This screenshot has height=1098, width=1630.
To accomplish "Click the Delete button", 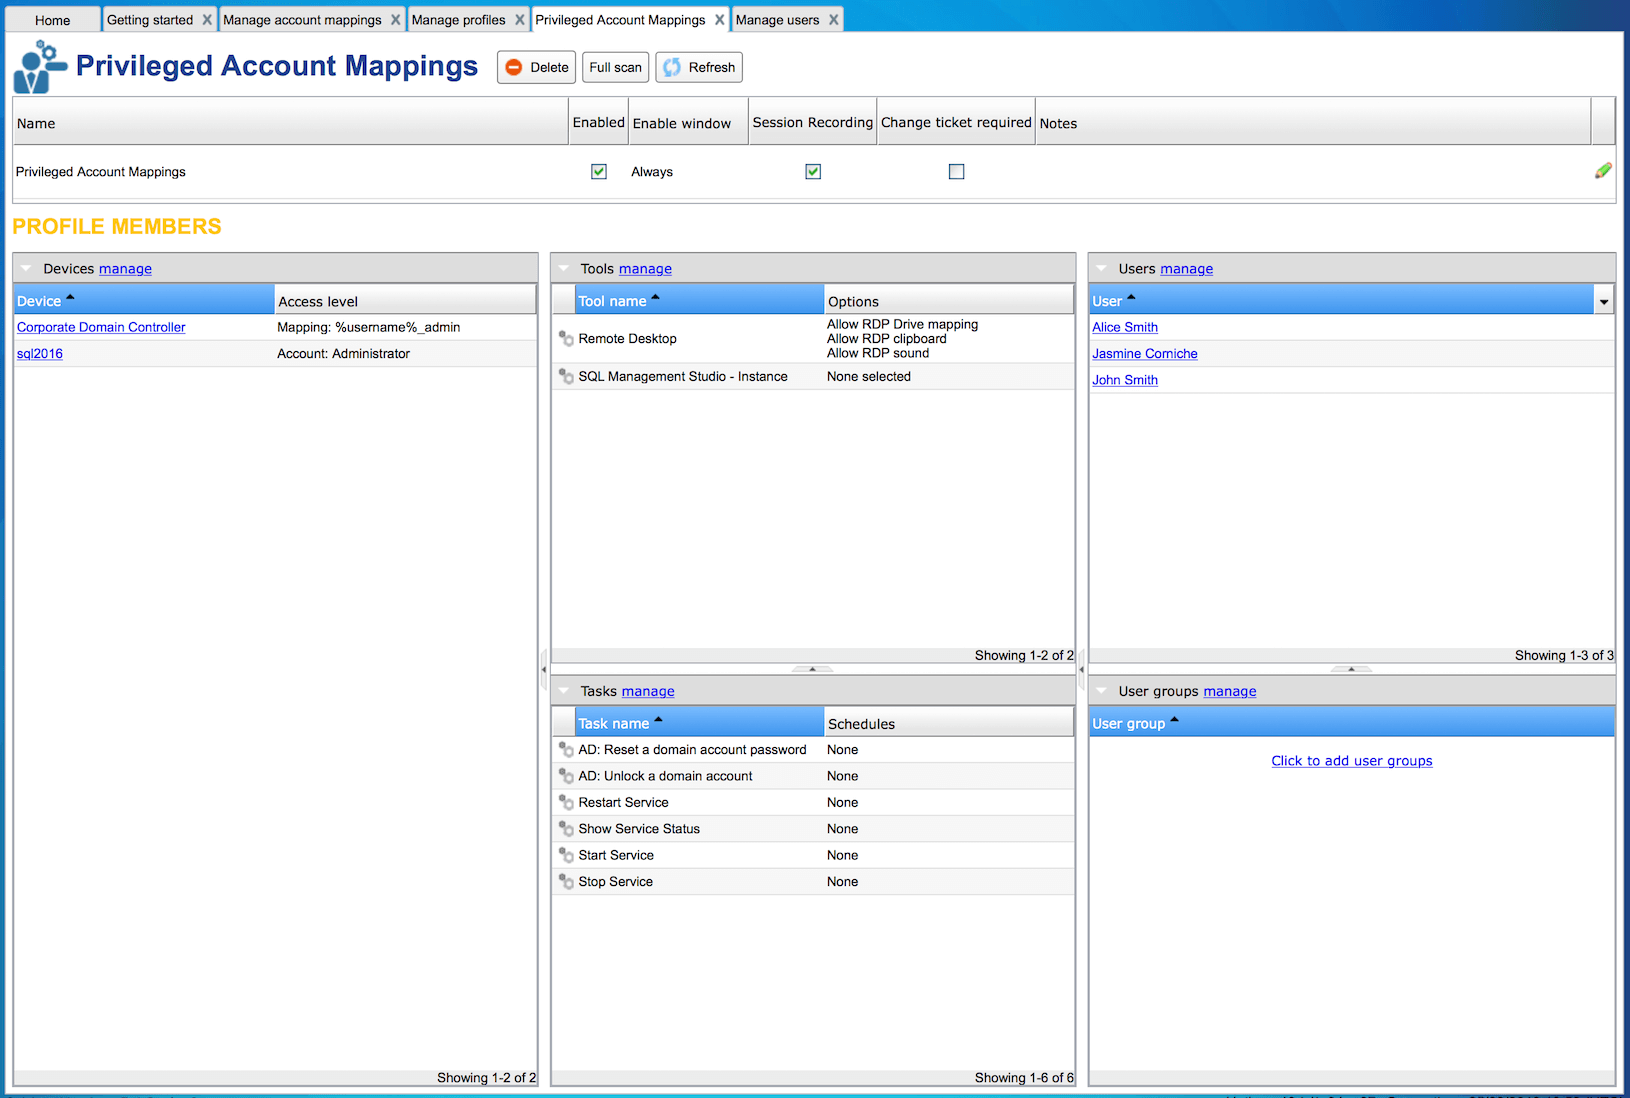I will (536, 67).
